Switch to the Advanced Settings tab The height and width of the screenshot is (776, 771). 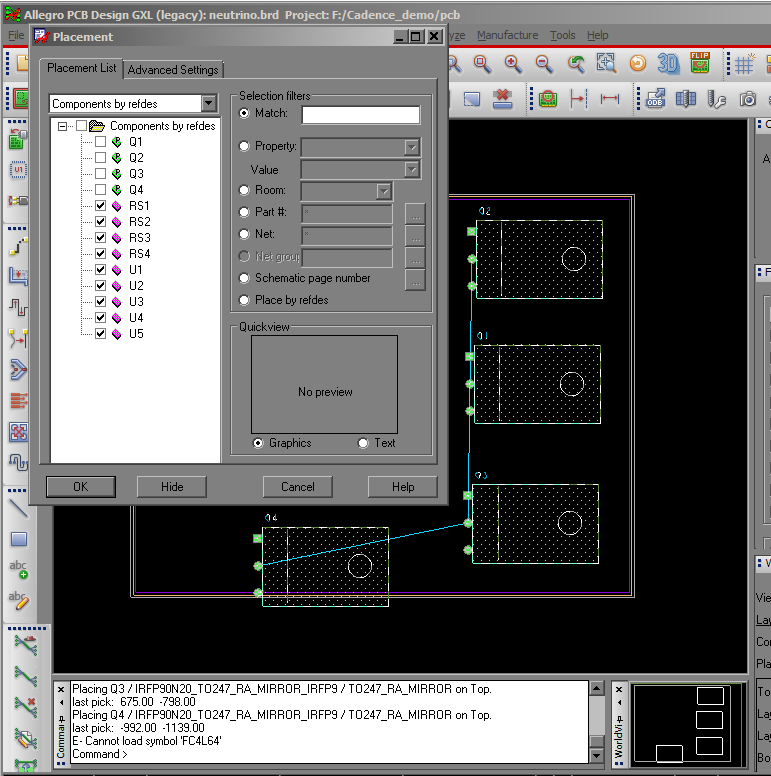(x=173, y=70)
